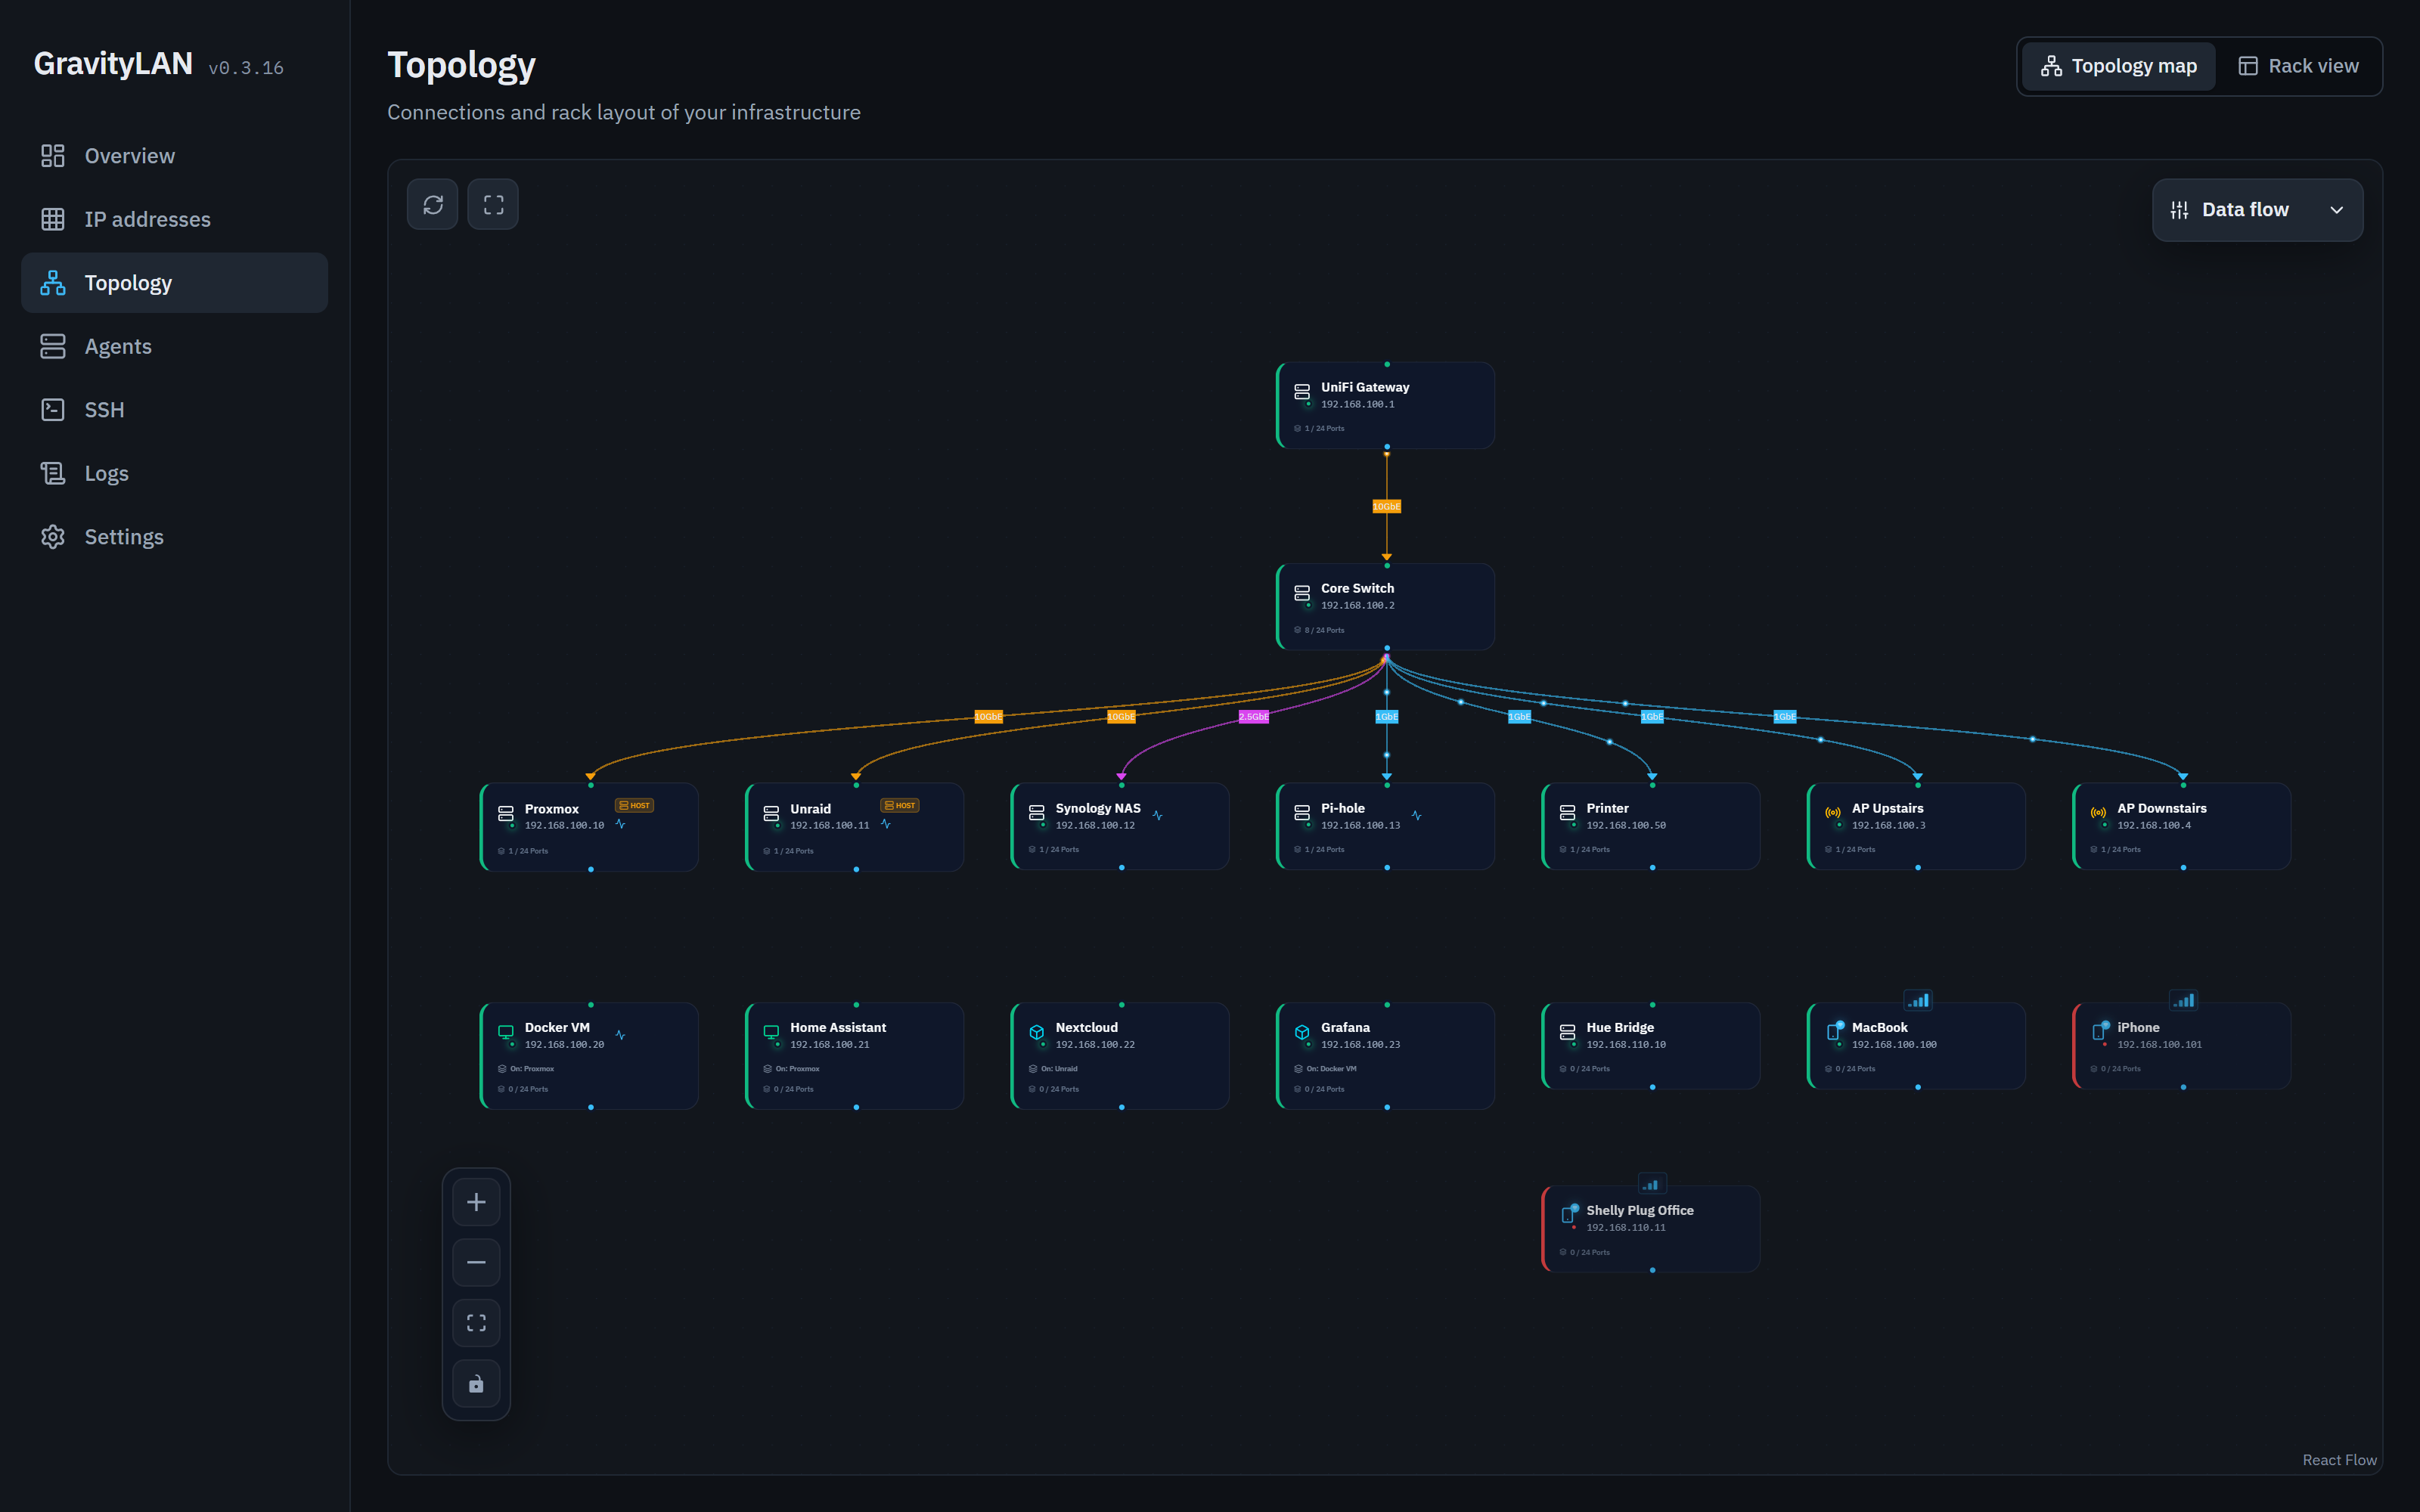The height and width of the screenshot is (1512, 2420).
Task: Click IP 192.168.110.11 on Shelly Plug
Action: click(x=1626, y=1228)
